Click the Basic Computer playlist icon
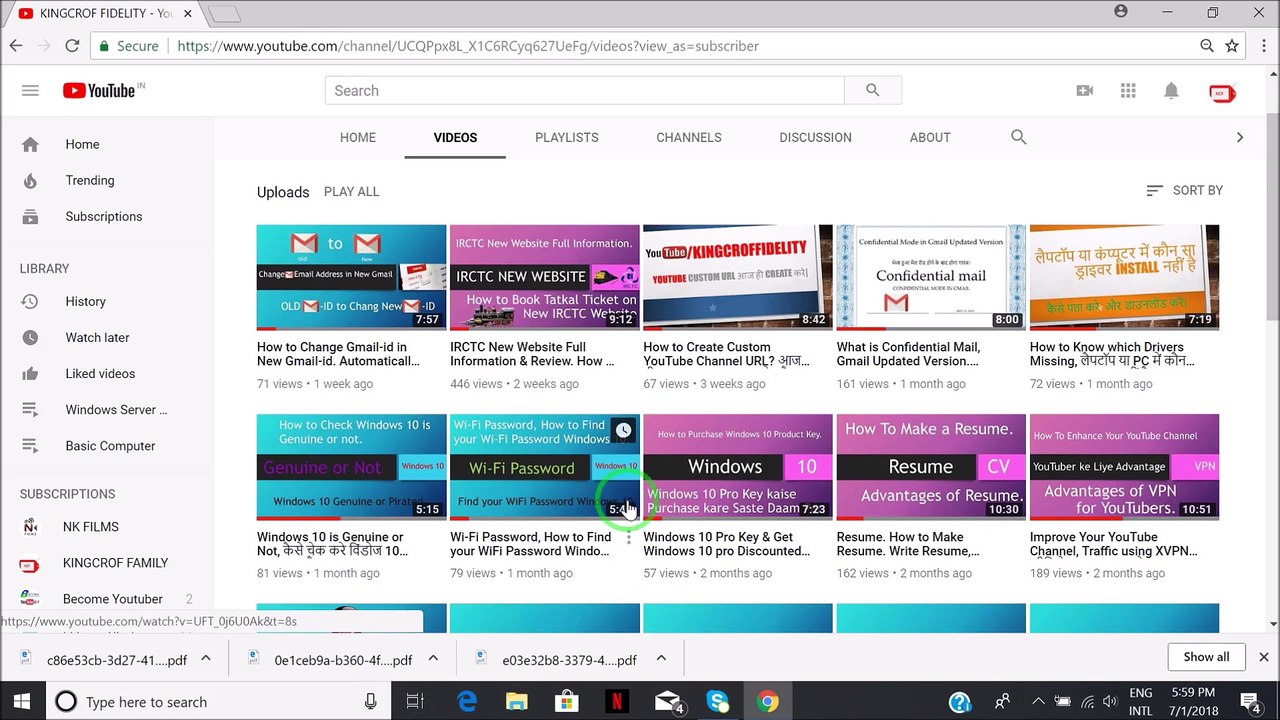Screen dimensions: 1280x720 (30, 445)
